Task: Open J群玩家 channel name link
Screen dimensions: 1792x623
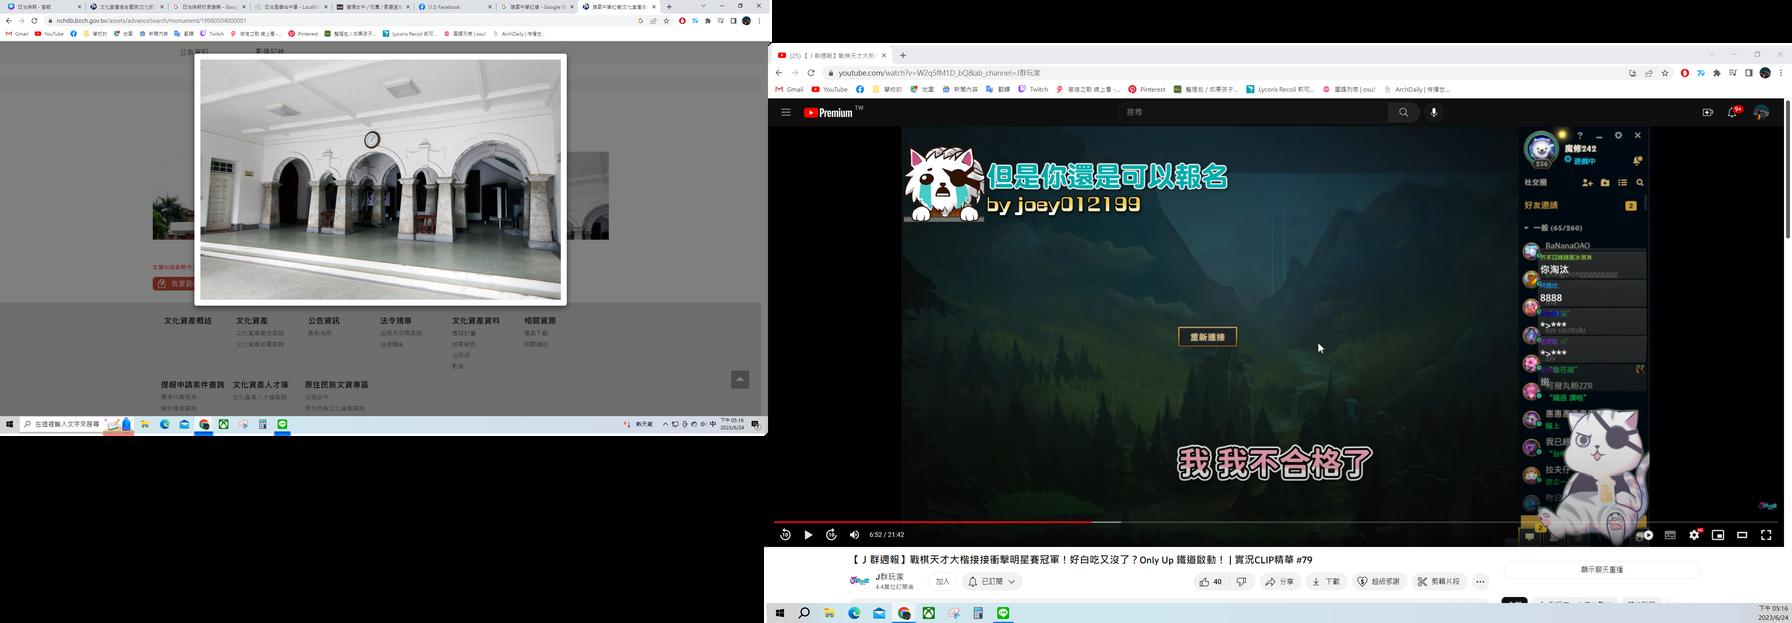Action: 890,577
